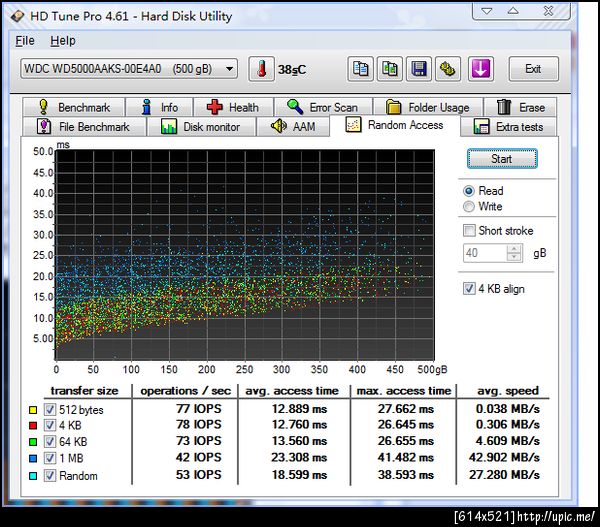Toggle the 512 bytes transfer size checkbox
The width and height of the screenshot is (600, 527).
[x=50, y=410]
